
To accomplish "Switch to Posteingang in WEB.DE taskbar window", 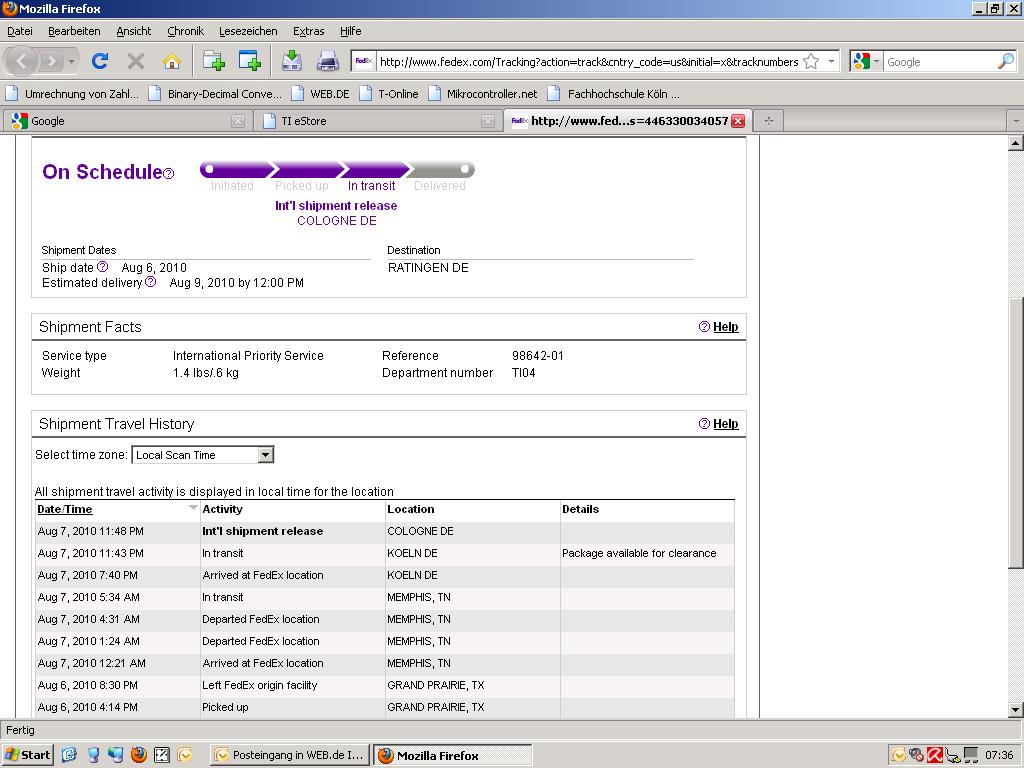I will (290, 755).
